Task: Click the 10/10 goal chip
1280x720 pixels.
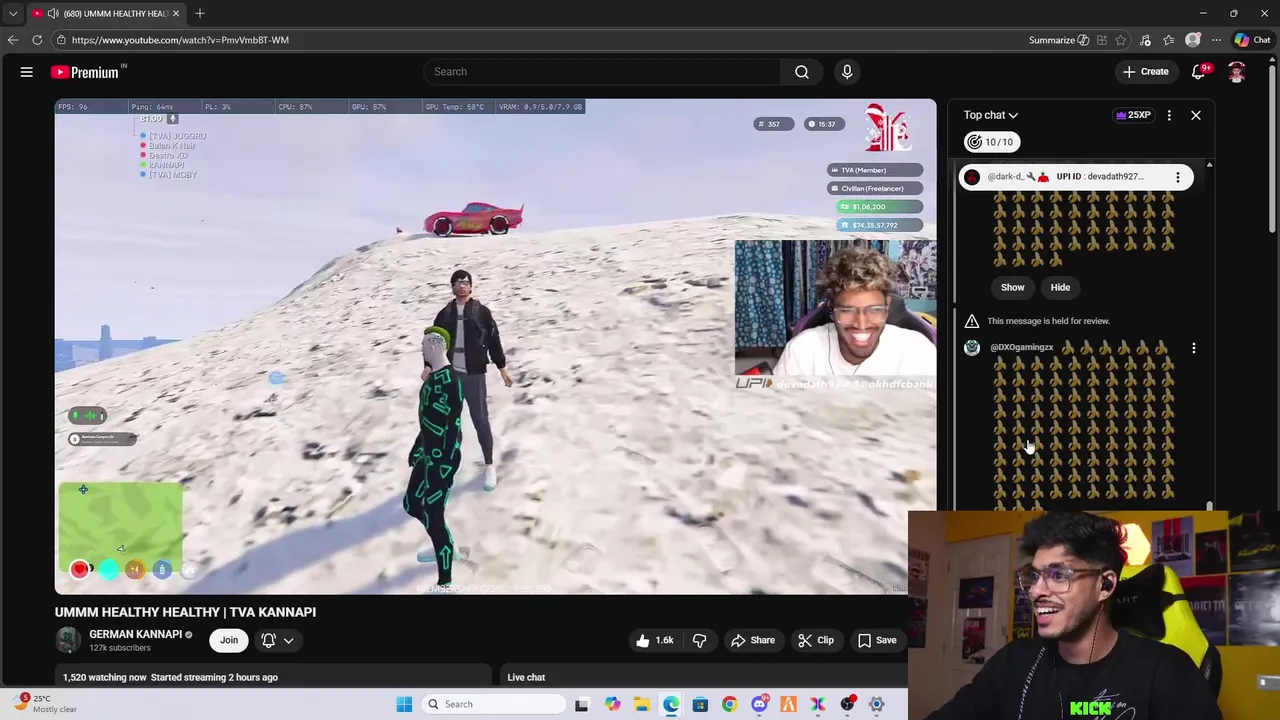Action: point(991,142)
